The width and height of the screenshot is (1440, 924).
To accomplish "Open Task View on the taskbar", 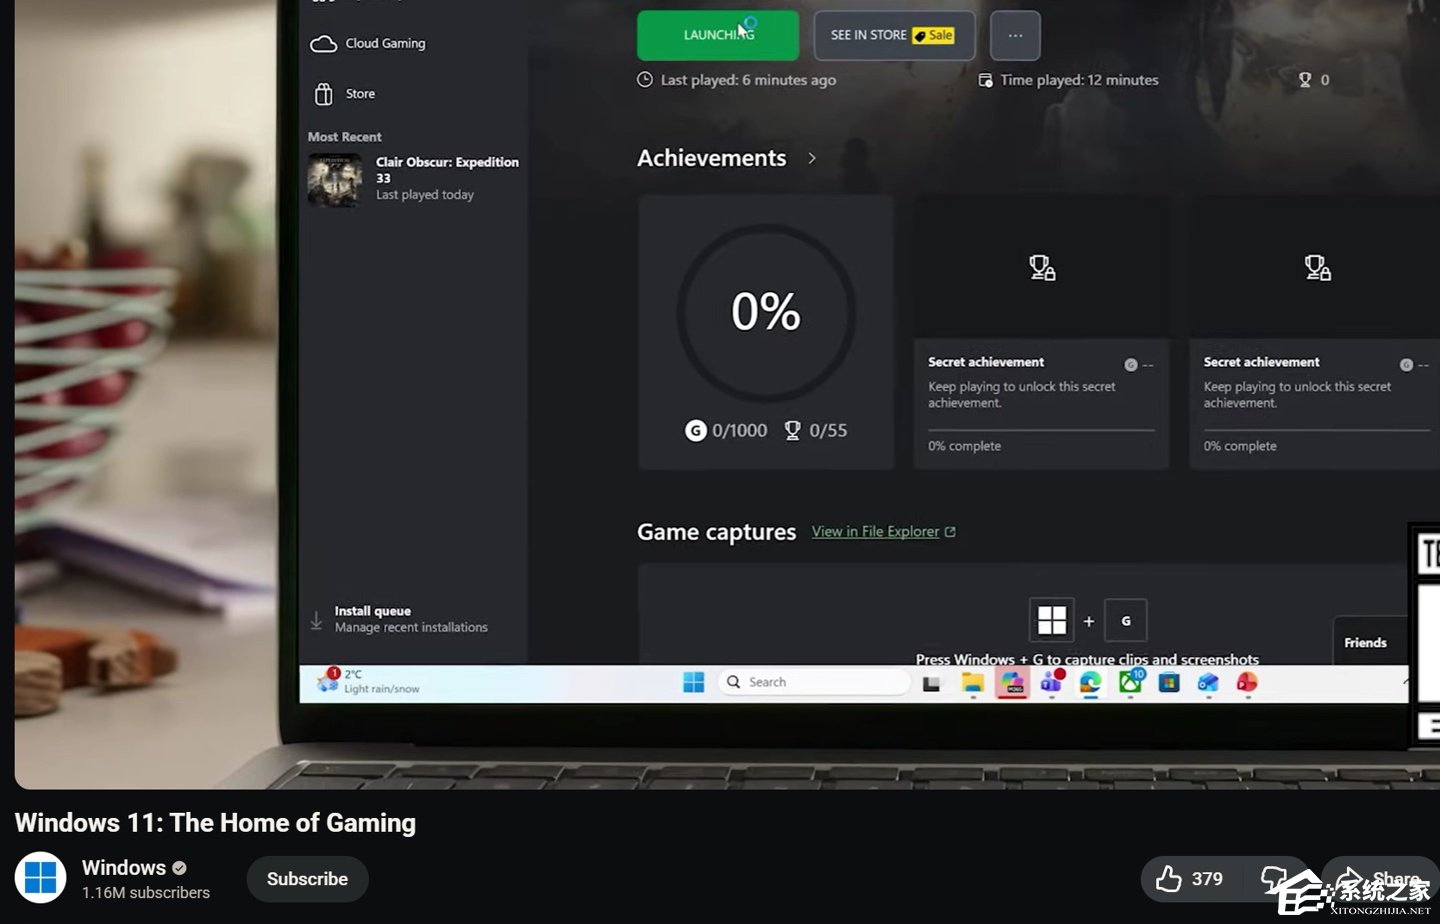I will tap(932, 683).
